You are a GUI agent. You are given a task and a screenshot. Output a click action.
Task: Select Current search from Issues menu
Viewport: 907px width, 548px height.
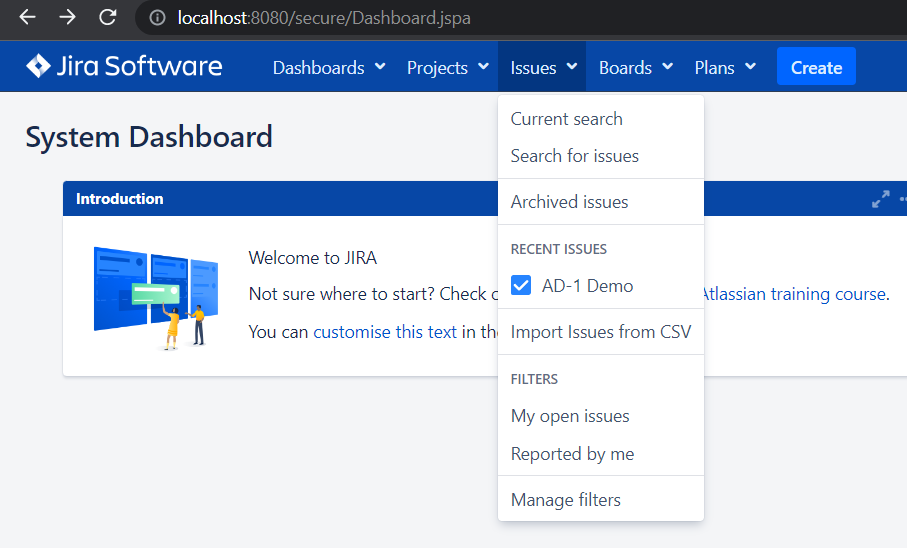pos(600,119)
